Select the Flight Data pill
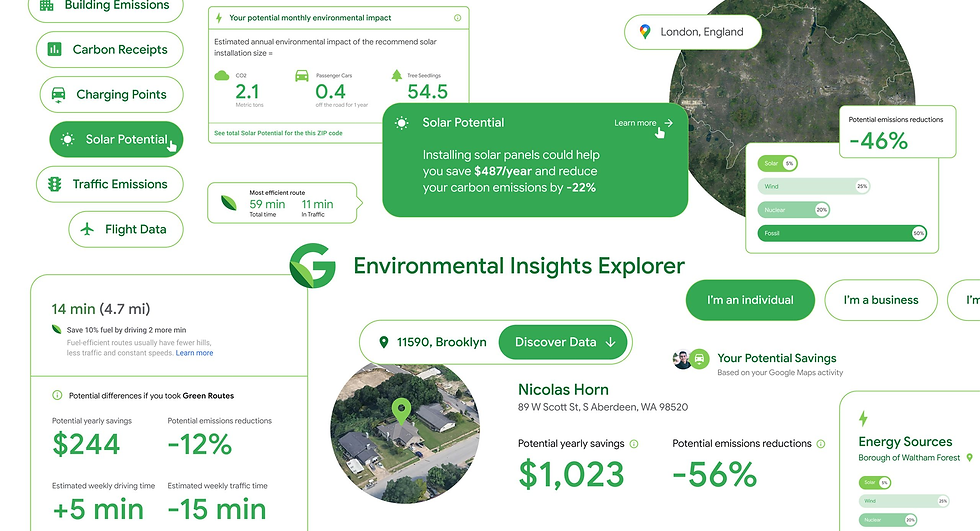Image resolution: width=980 pixels, height=531 pixels. pyautogui.click(x=126, y=229)
